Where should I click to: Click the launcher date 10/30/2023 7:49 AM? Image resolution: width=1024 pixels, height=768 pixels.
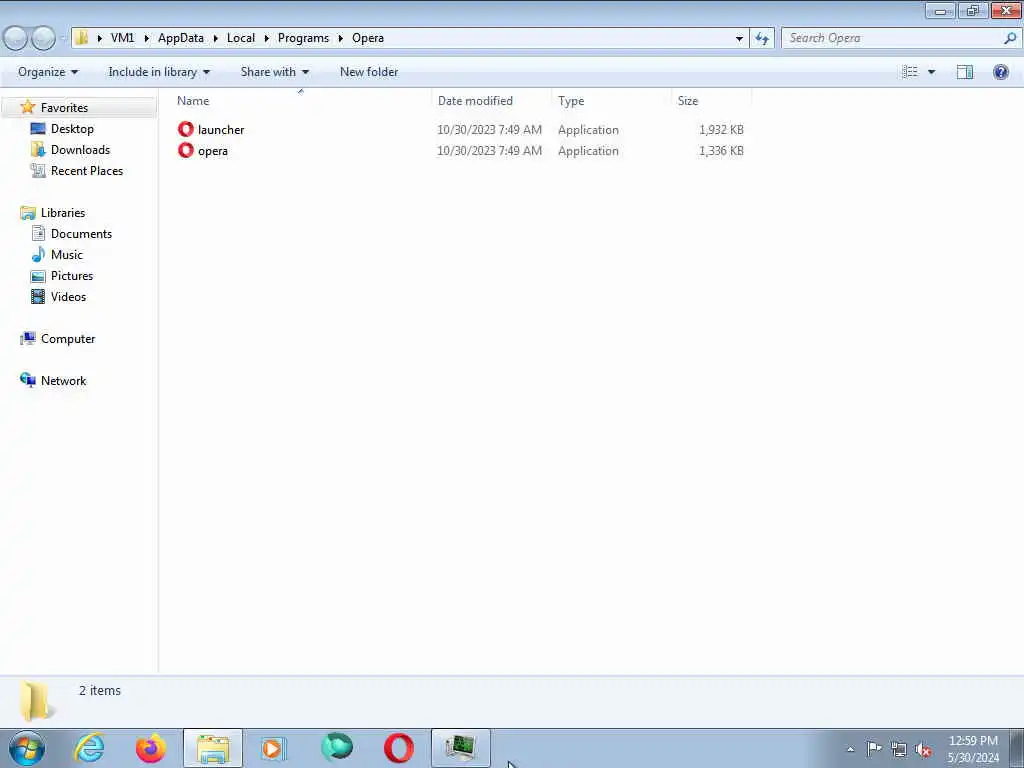point(489,130)
